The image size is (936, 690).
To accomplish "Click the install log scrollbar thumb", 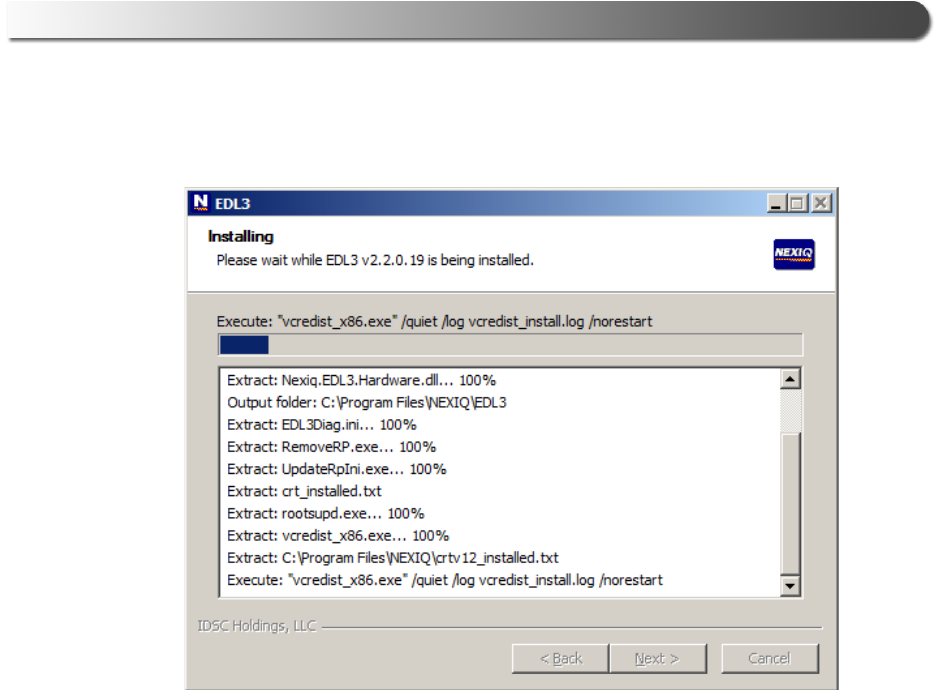I will coord(790,504).
